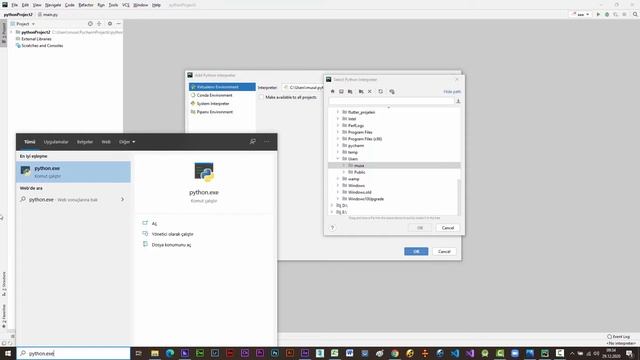Screen dimensions: 640x360
Task: Click 'Yönetici olarak çalıştır' action
Action: (172, 234)
